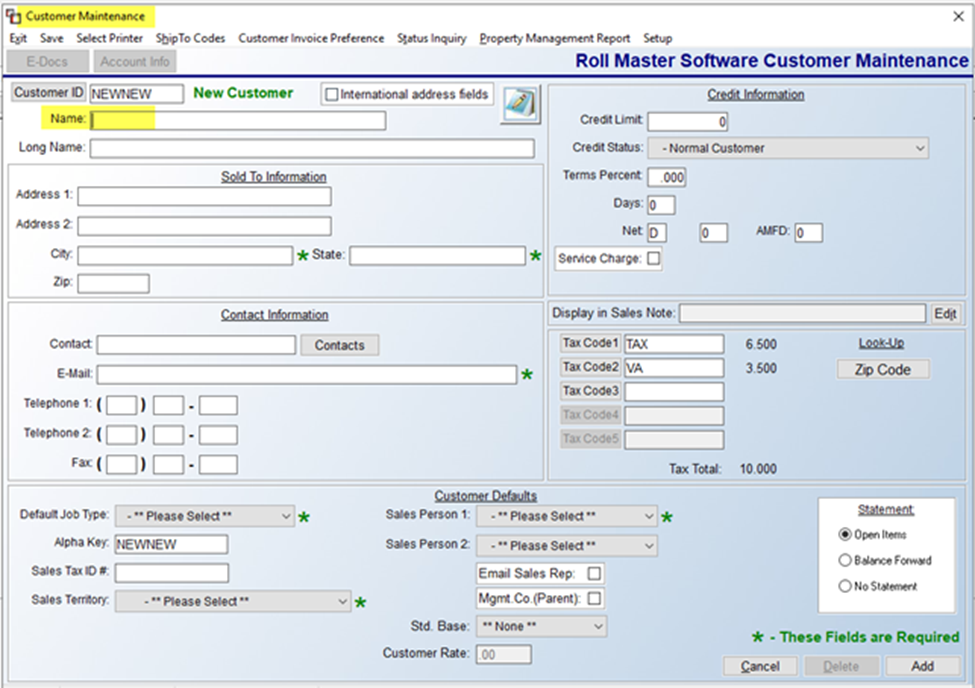Toggle the Mgmt.Co.(Parent) checkbox
The height and width of the screenshot is (688, 975).
(594, 599)
